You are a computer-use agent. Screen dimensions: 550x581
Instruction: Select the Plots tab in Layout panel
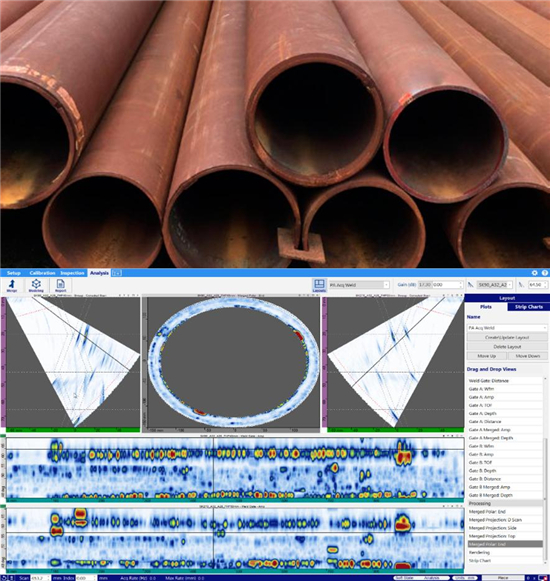click(486, 307)
